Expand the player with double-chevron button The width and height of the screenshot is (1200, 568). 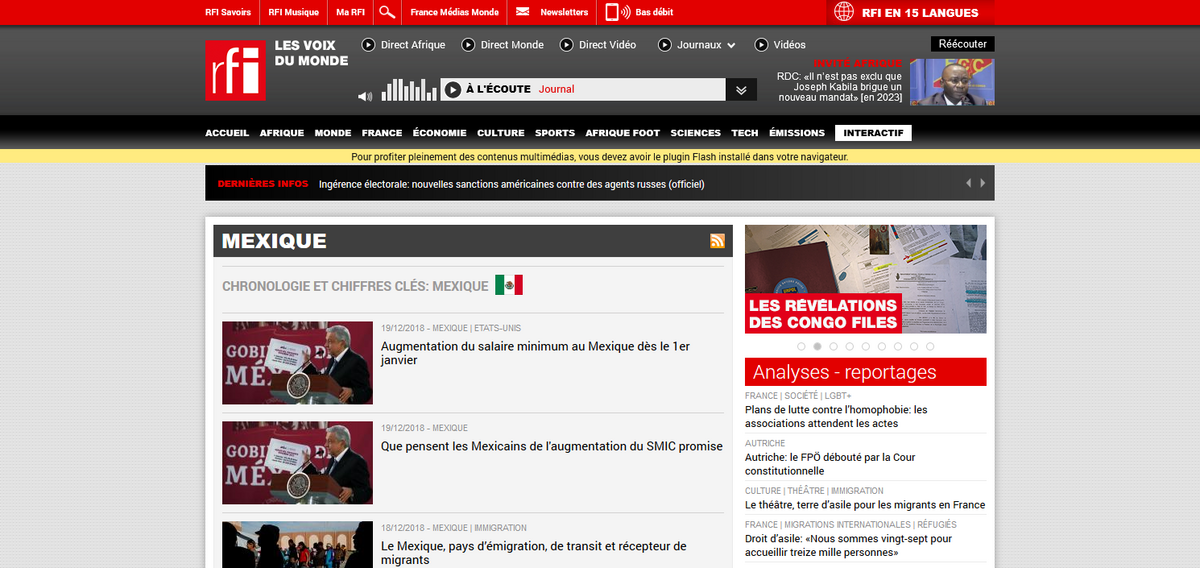[x=741, y=89]
